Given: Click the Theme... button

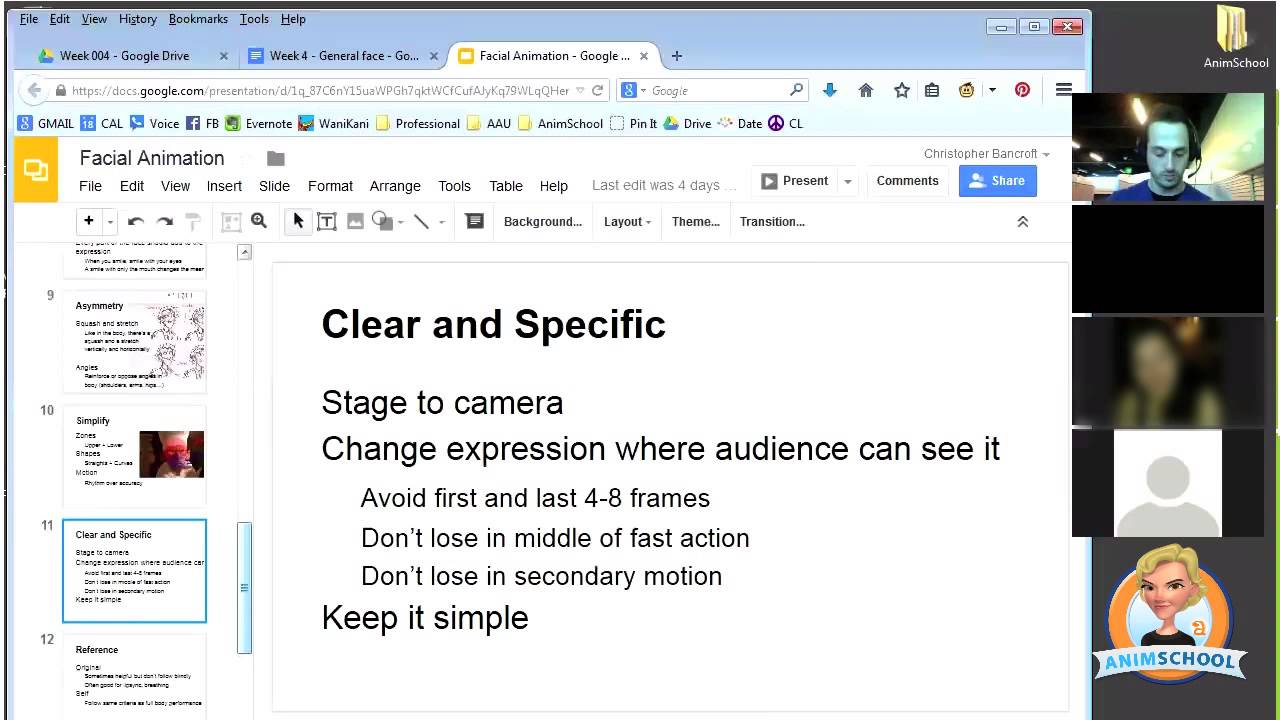Looking at the screenshot, I should (x=696, y=222).
